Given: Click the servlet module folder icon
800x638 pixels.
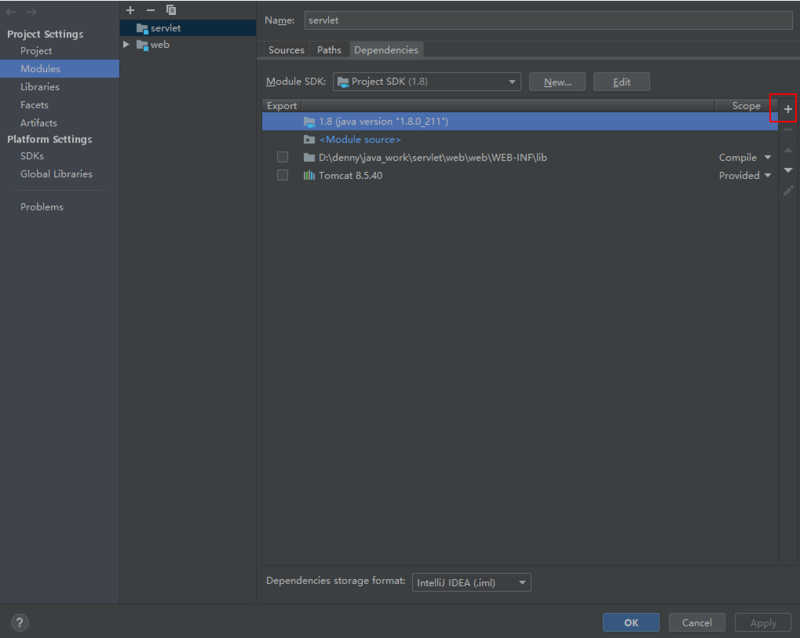Looking at the screenshot, I should [x=142, y=28].
